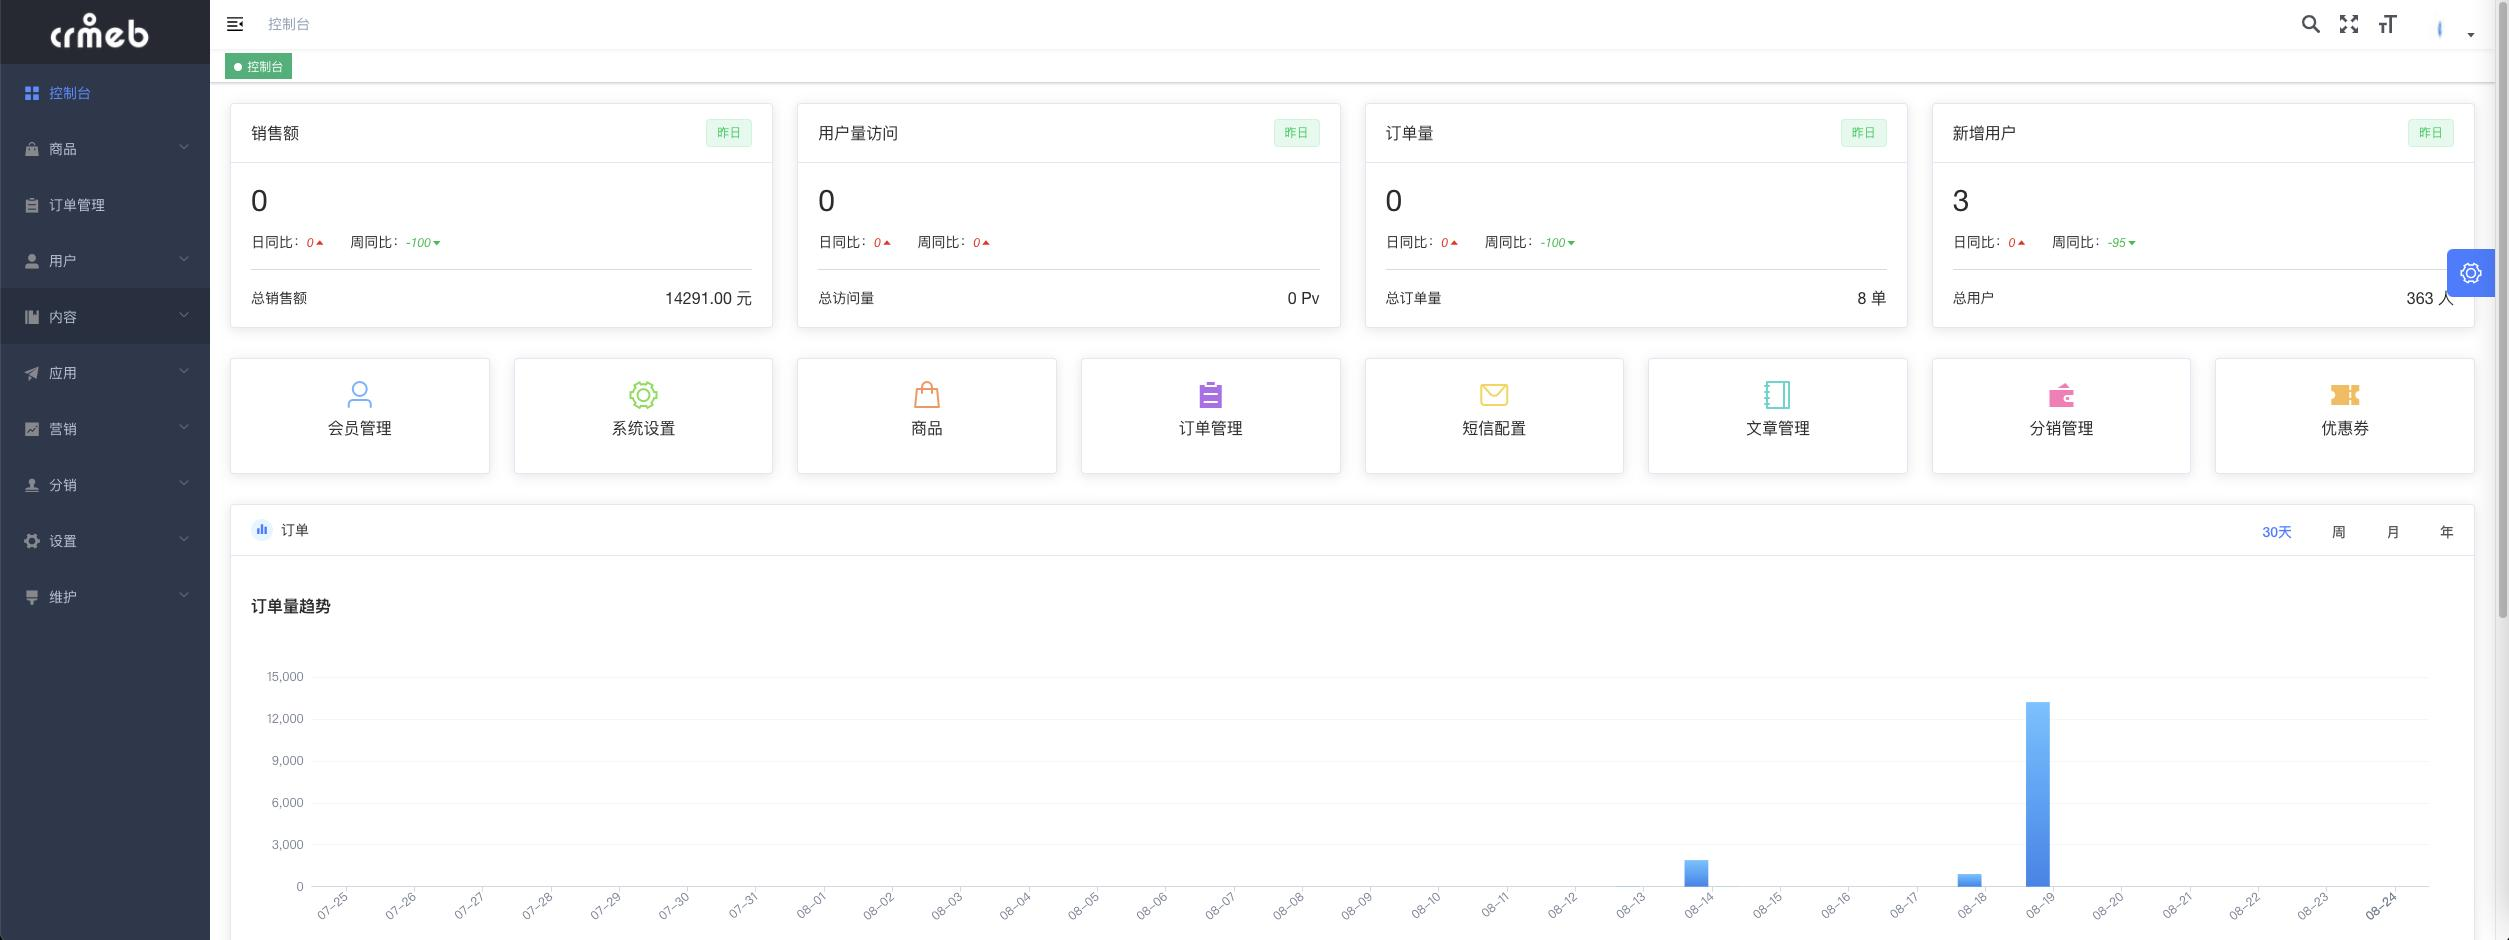2509x940 pixels.
Task: Open 优惠券 ticket shortcut
Action: pos(2345,416)
